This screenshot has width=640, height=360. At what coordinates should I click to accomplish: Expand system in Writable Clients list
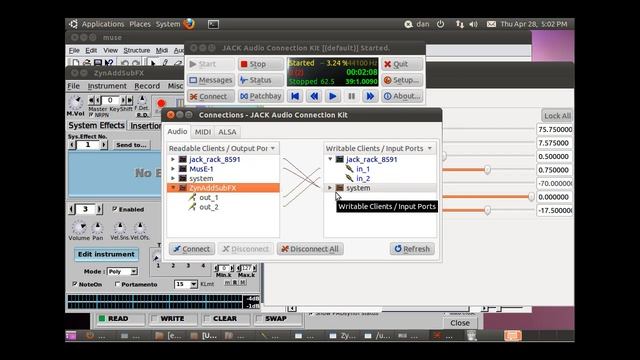330,188
